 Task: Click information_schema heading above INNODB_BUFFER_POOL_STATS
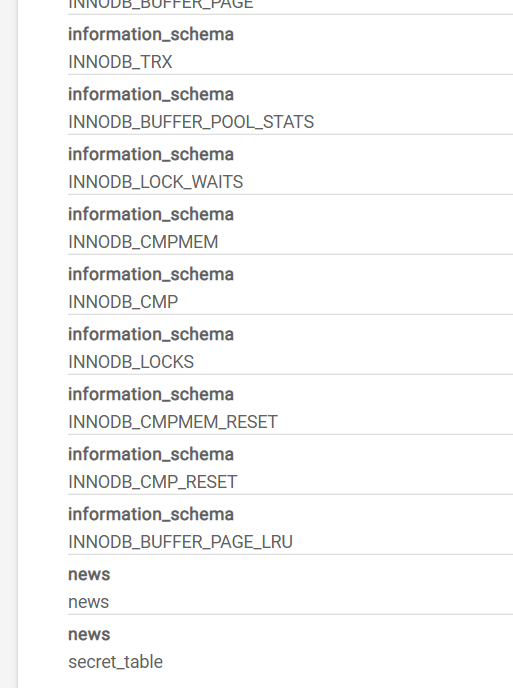[x=151, y=95]
